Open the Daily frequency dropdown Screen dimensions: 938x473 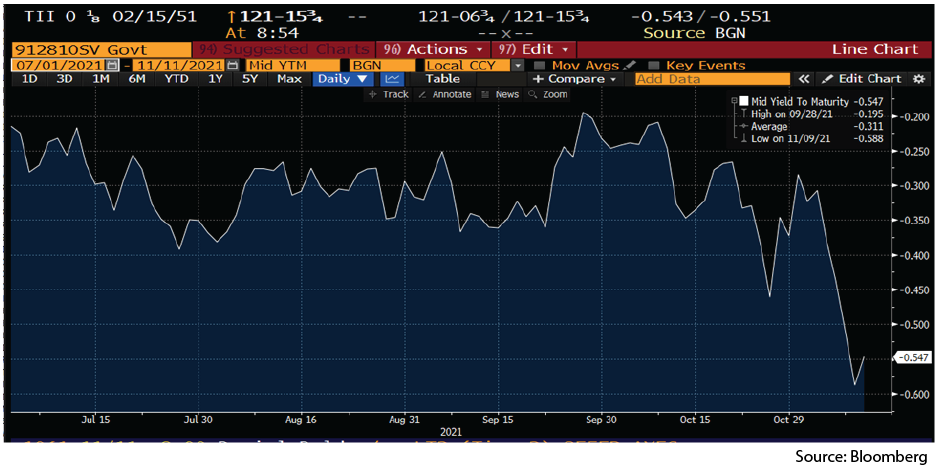(x=343, y=79)
